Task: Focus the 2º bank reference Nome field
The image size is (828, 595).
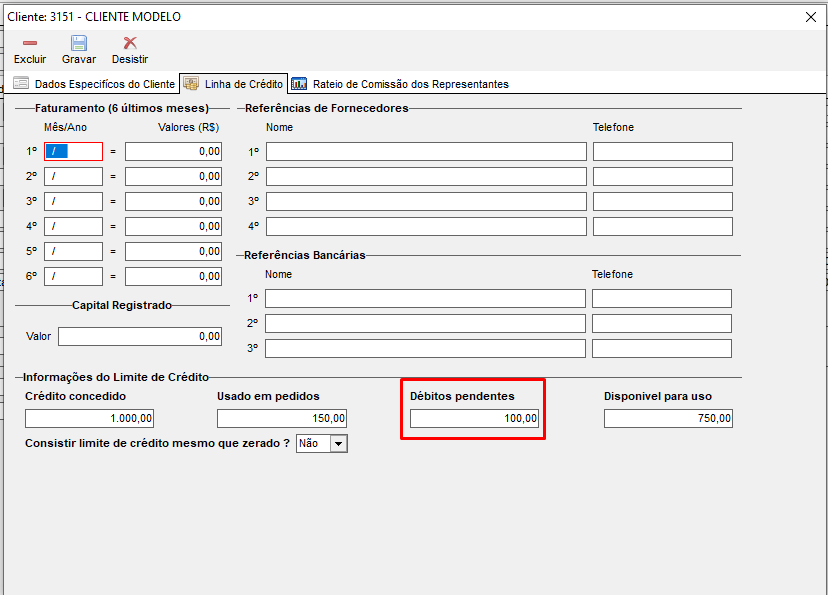Action: pyautogui.click(x=425, y=324)
